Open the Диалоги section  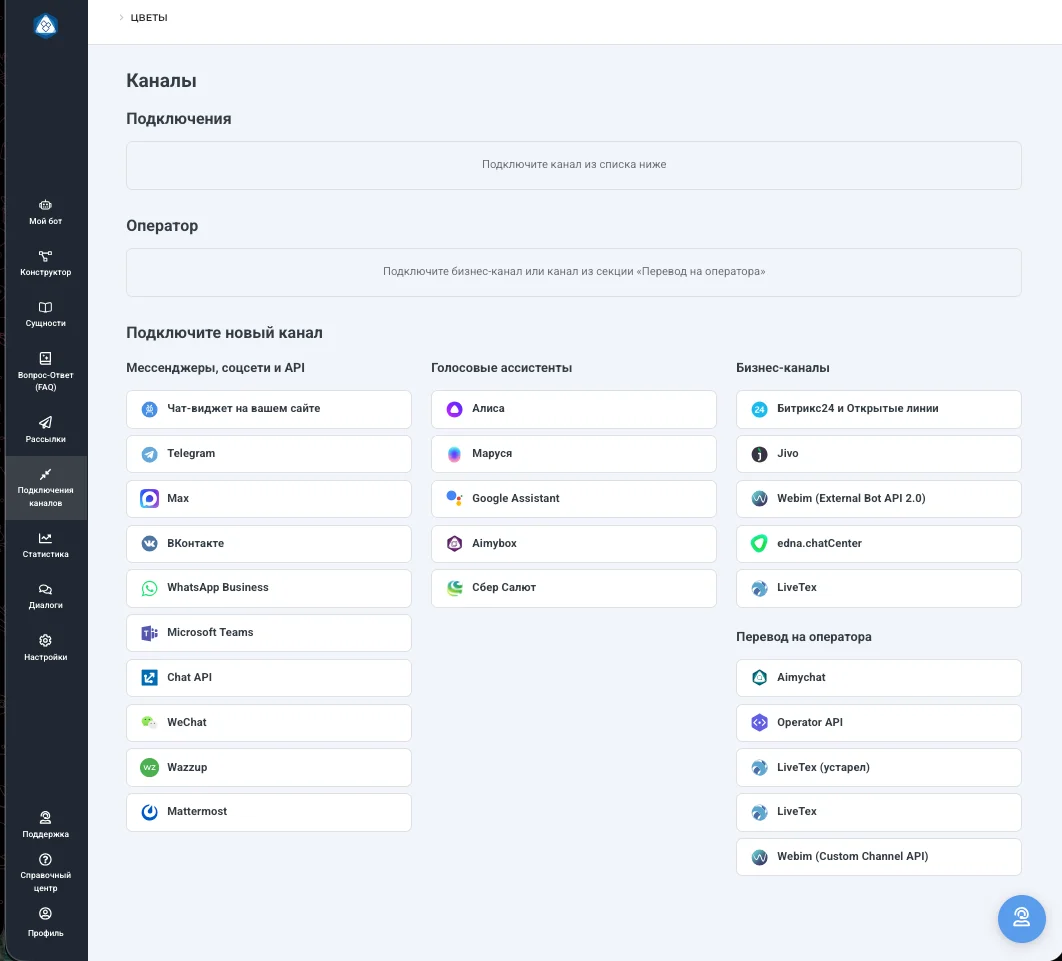coord(45,597)
